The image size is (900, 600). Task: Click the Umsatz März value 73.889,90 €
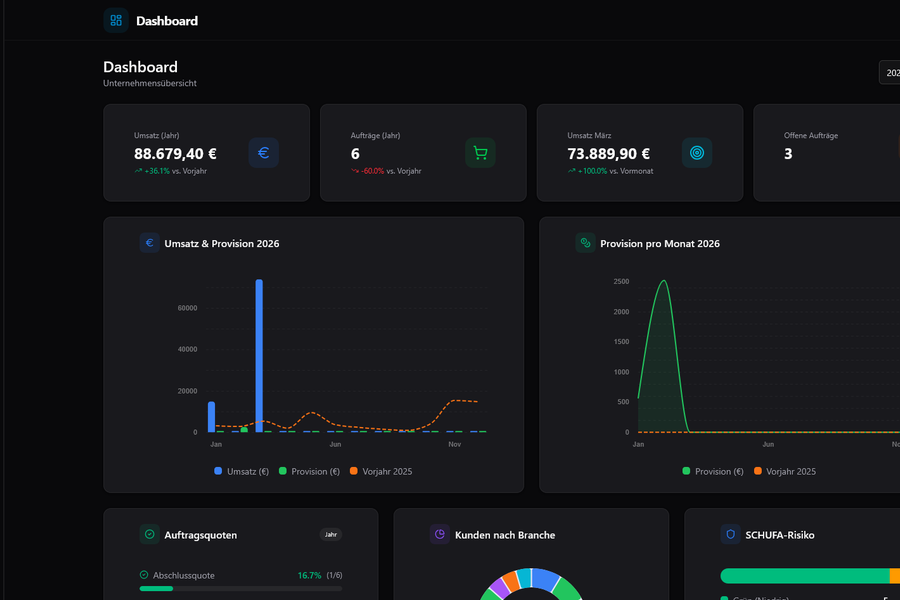click(608, 154)
